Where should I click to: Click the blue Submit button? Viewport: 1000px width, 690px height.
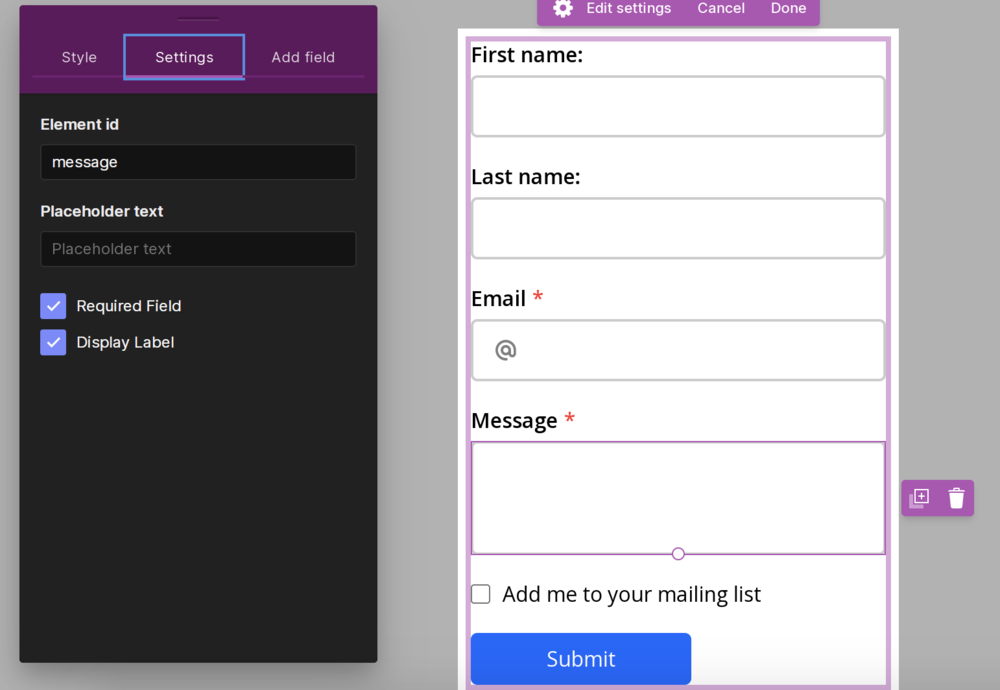tap(581, 659)
